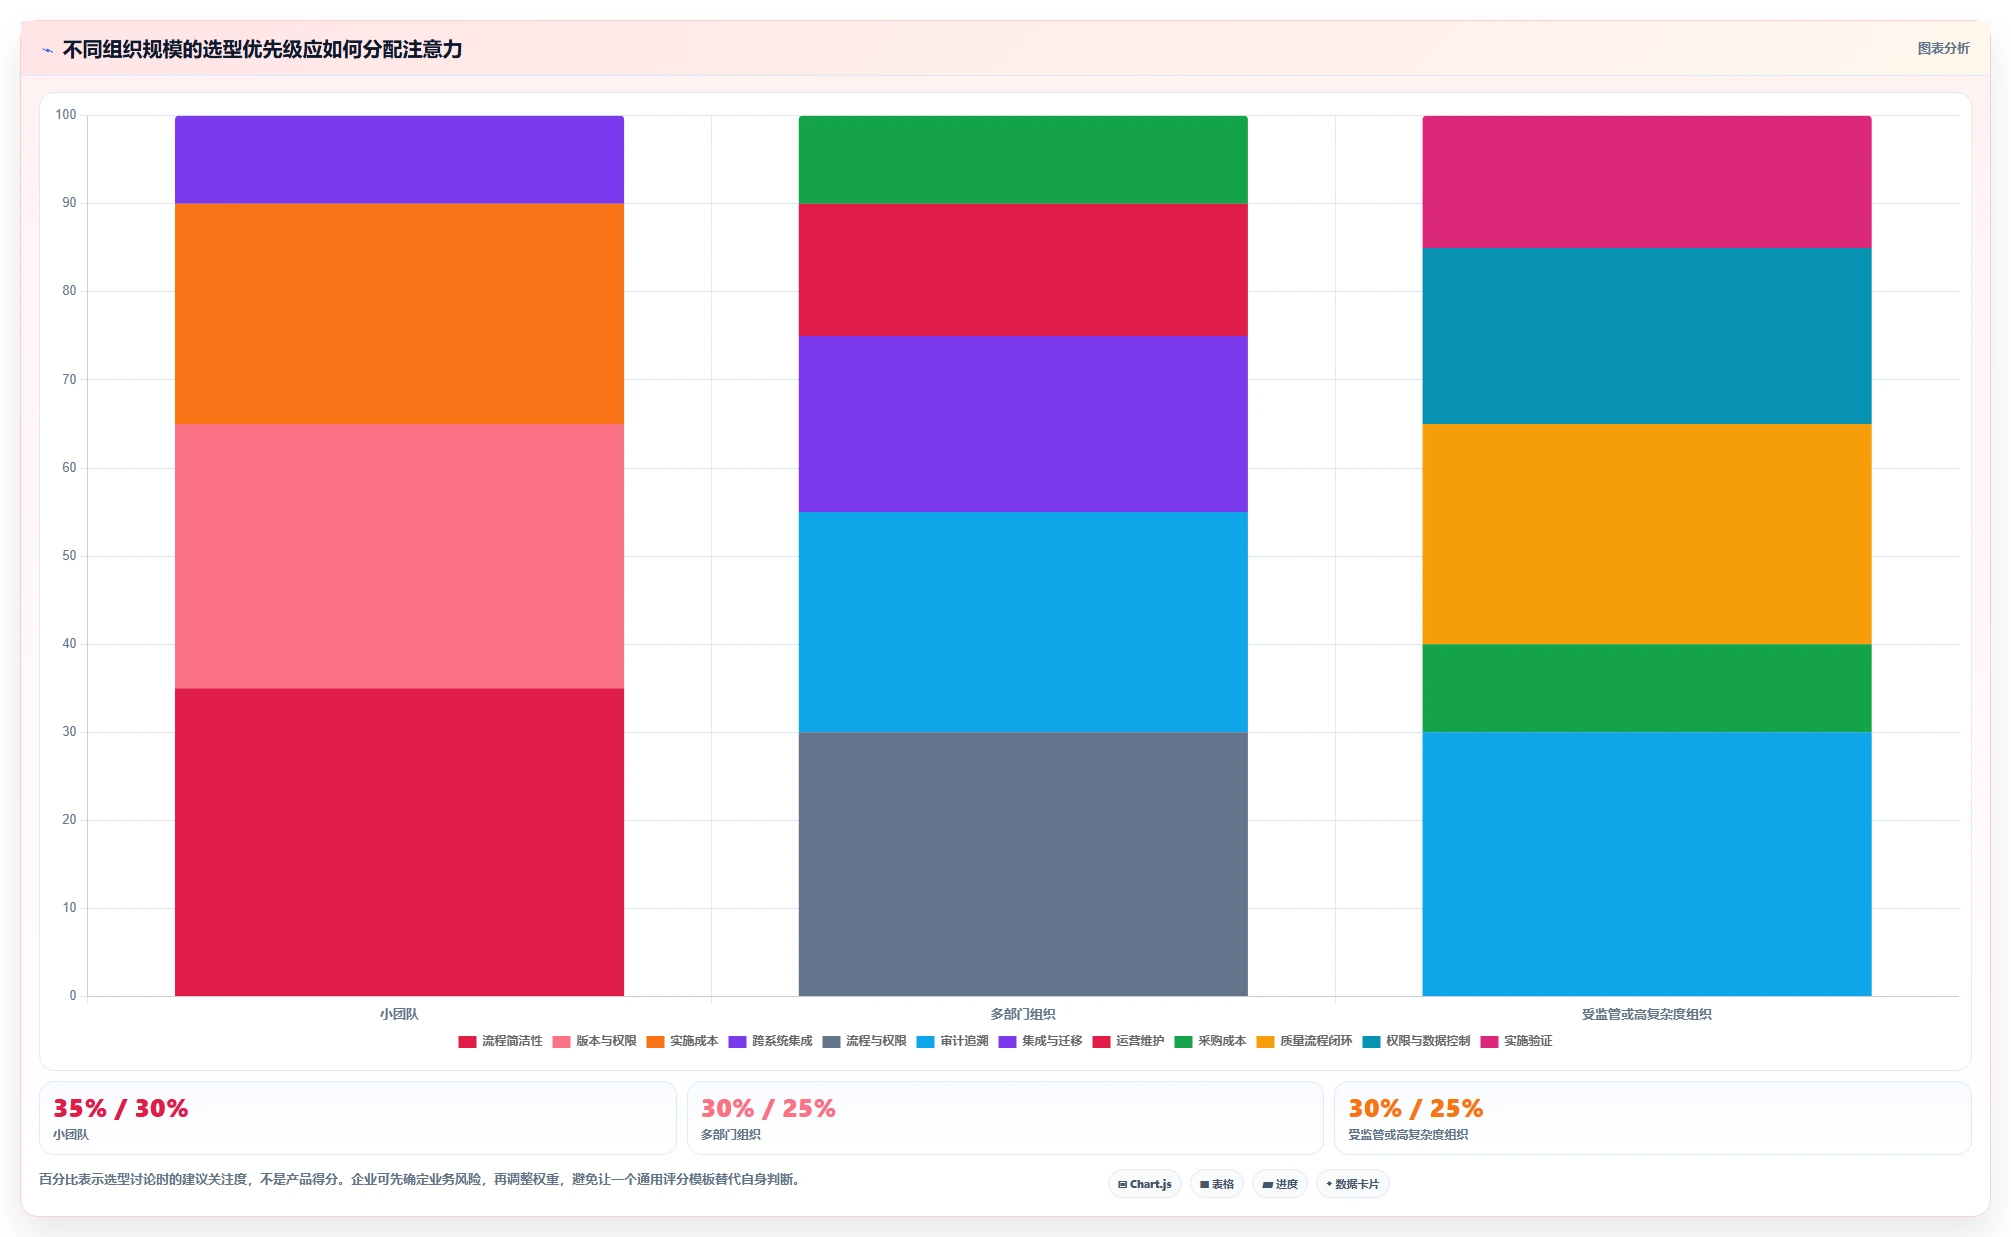Click the gray bottom segment of 多部门组织 bar

[1023, 864]
